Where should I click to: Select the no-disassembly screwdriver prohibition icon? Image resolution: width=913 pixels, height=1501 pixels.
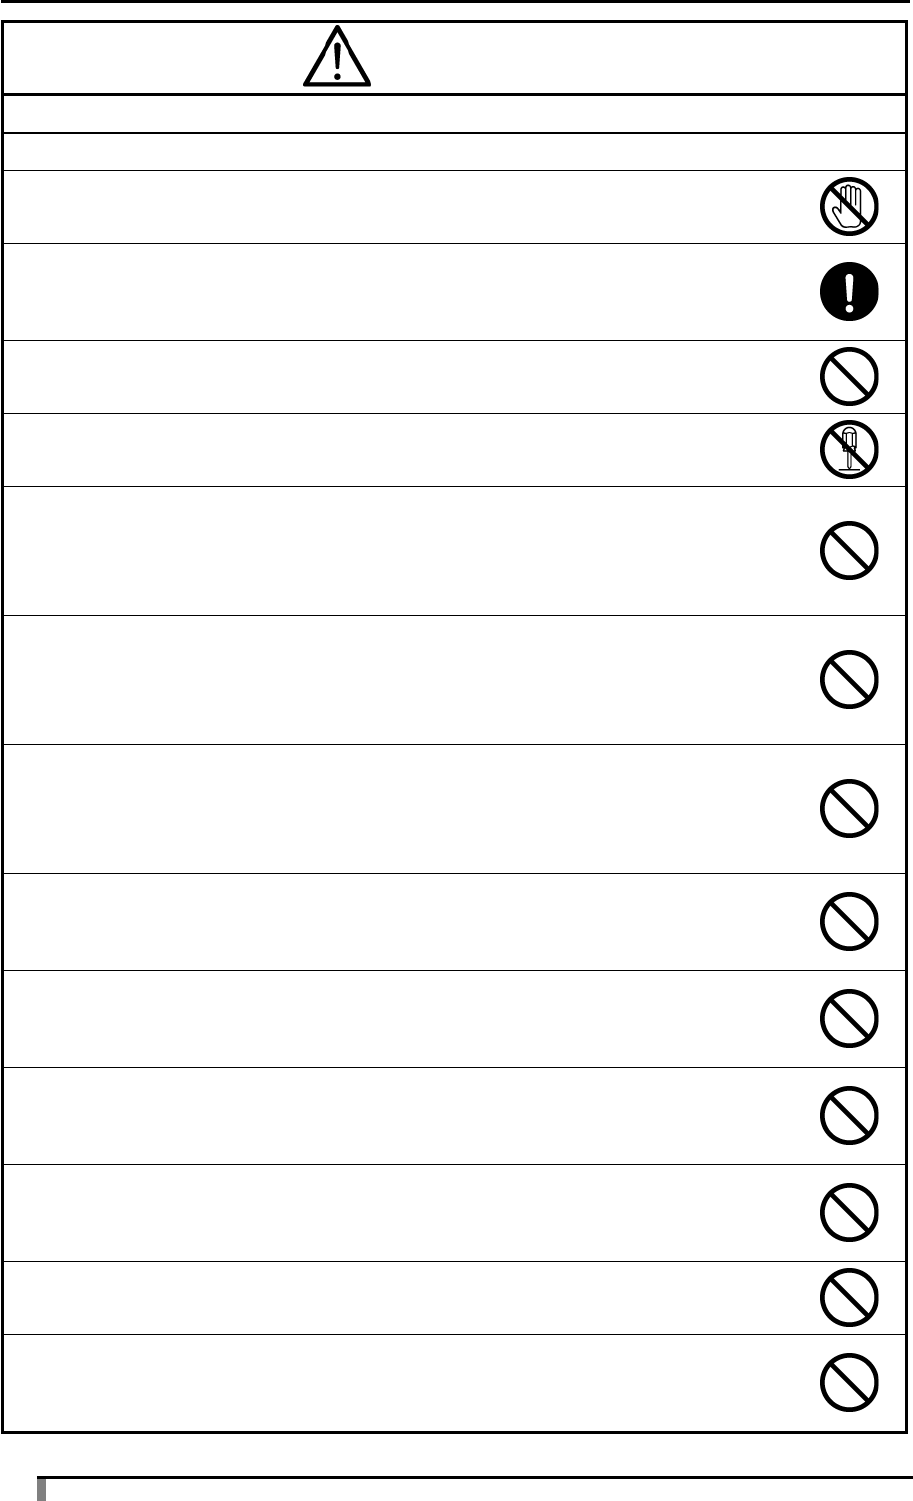tap(849, 450)
